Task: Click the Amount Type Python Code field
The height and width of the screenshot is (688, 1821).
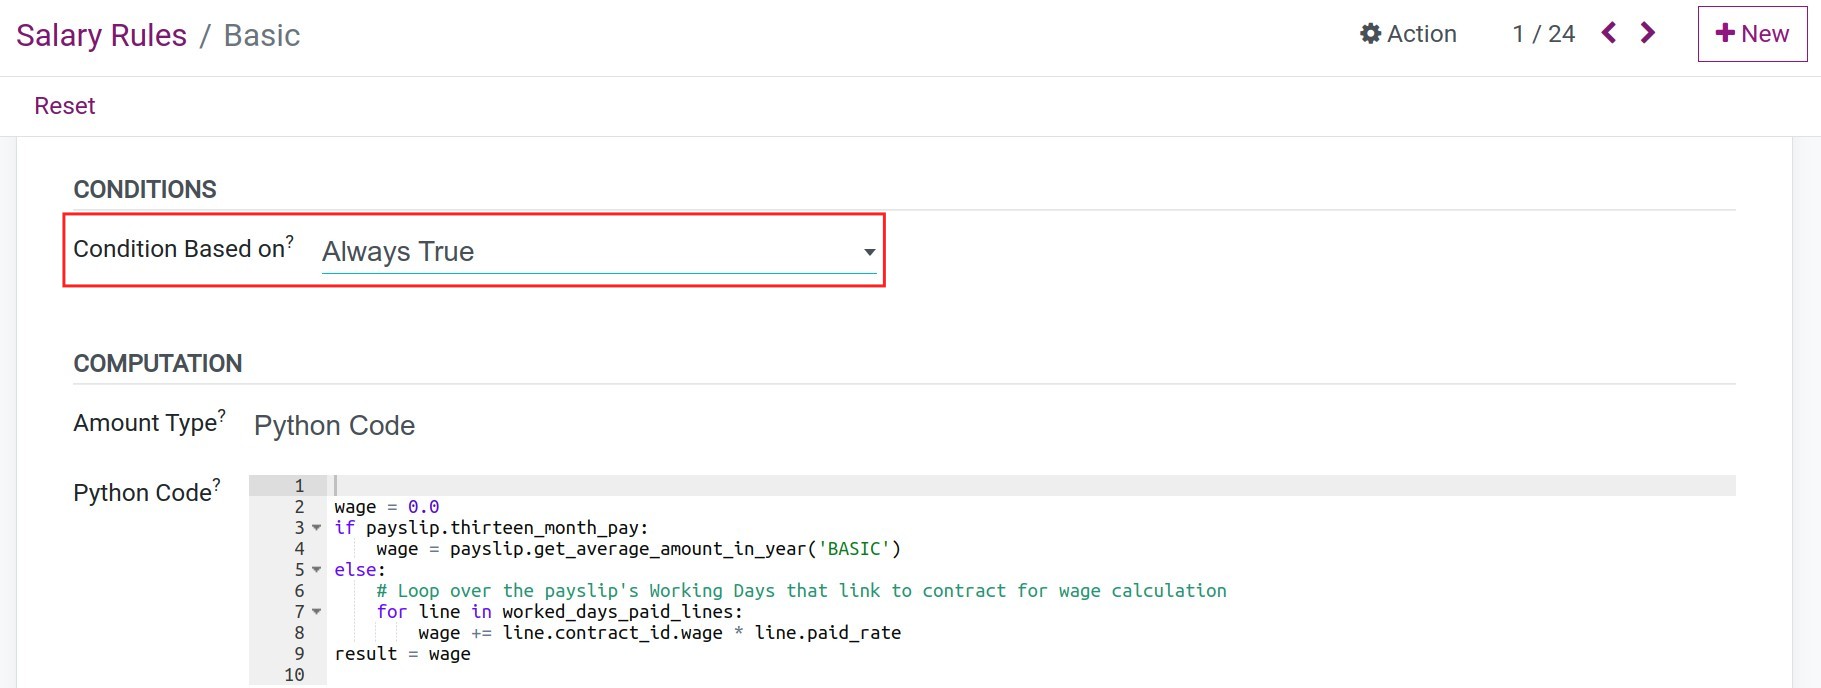Action: 334,426
